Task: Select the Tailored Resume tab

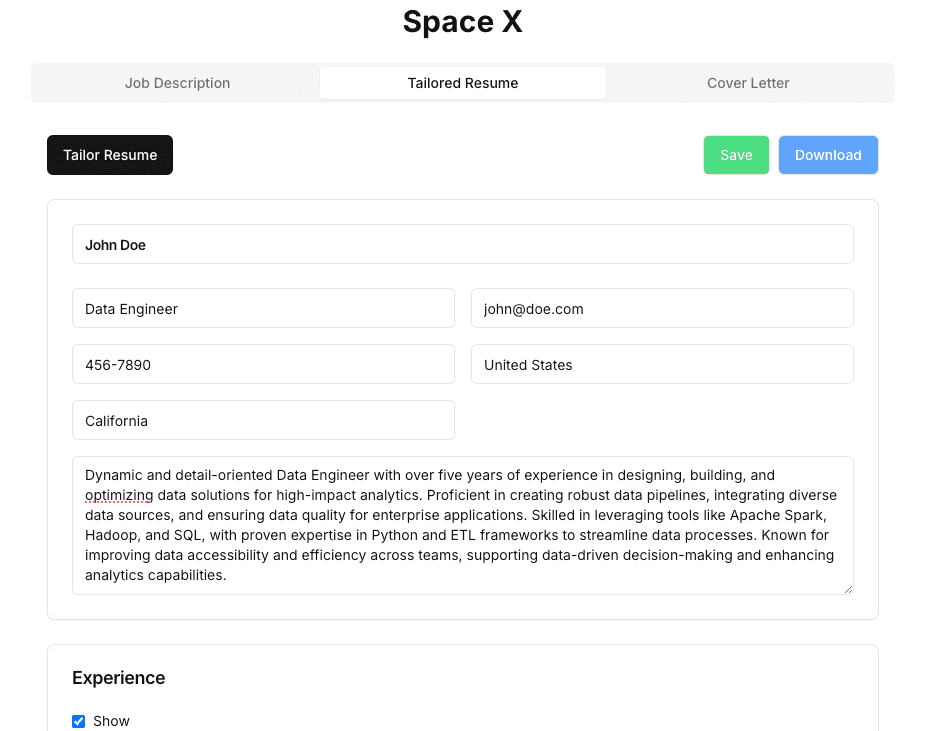Action: click(463, 83)
